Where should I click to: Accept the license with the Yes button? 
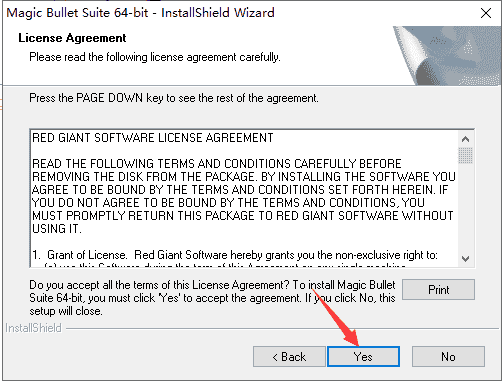(x=363, y=356)
